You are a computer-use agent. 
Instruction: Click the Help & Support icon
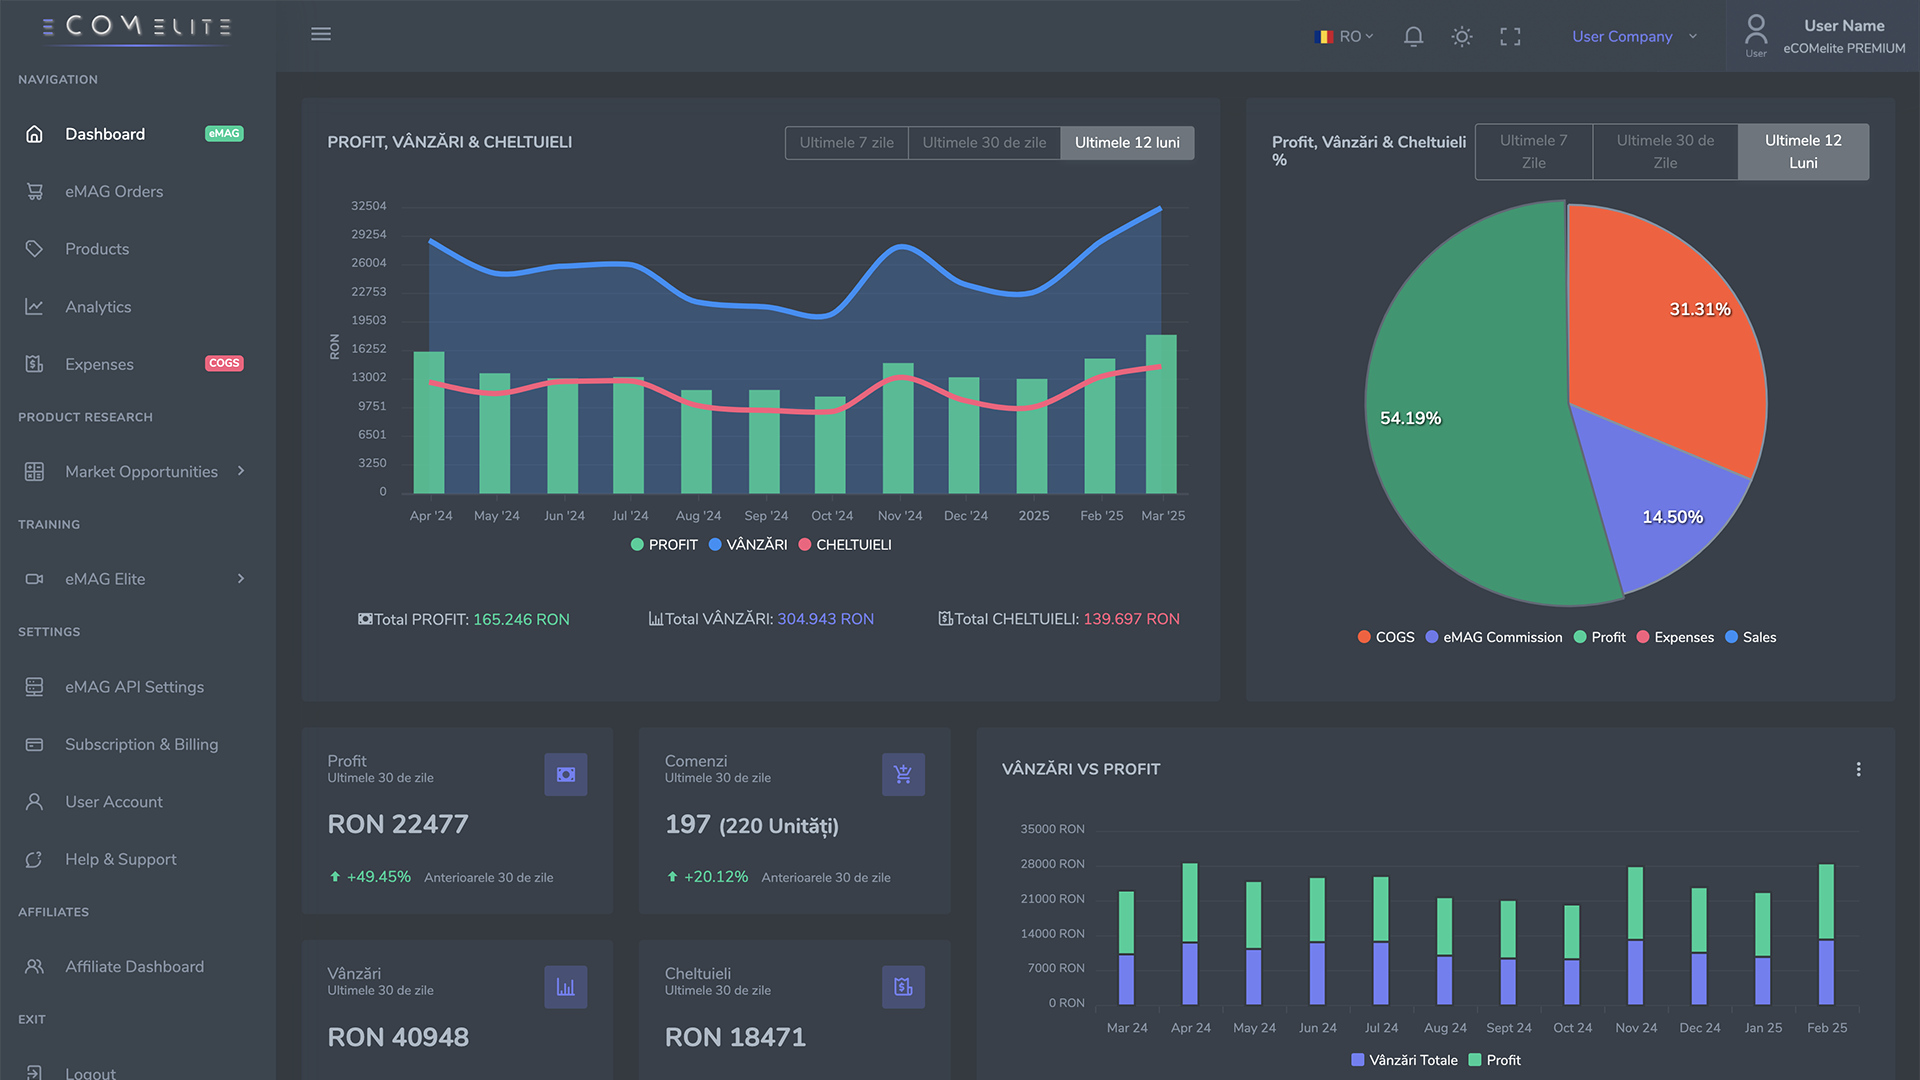coord(34,859)
